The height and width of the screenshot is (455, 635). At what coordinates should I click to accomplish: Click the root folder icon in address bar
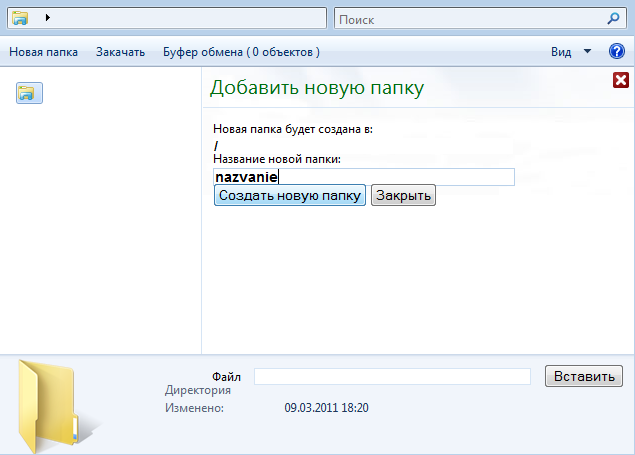pyautogui.click(x=20, y=18)
